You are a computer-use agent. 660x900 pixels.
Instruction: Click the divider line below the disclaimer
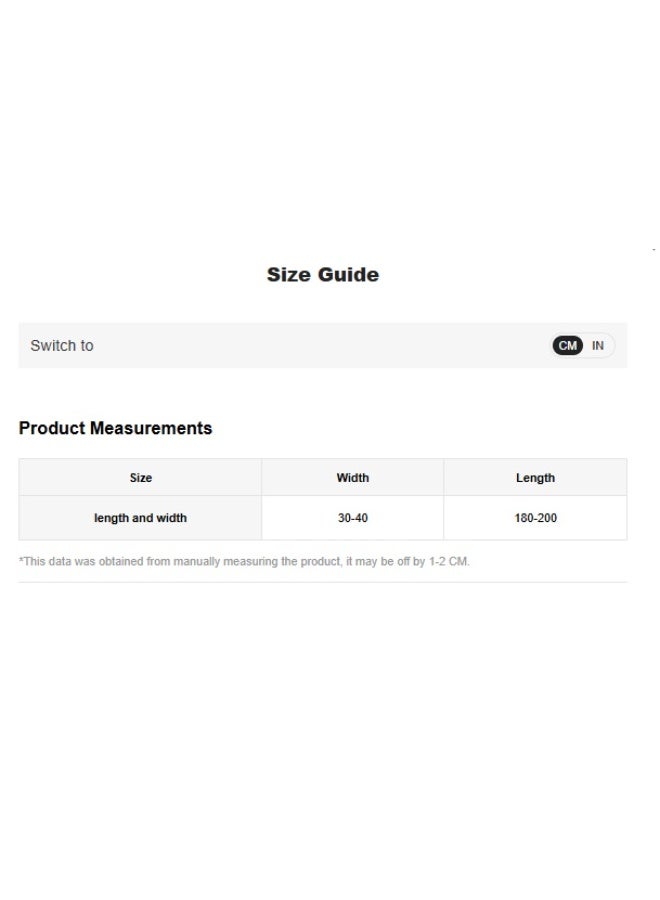click(x=322, y=582)
